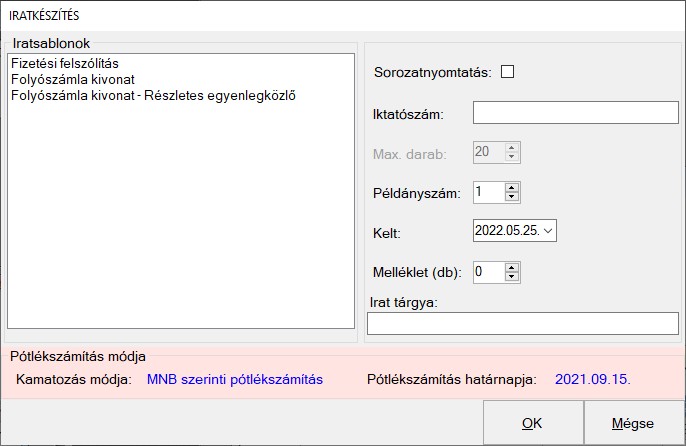
Task: Decrease Melléklet (db) with the down arrow
Action: pos(512,276)
